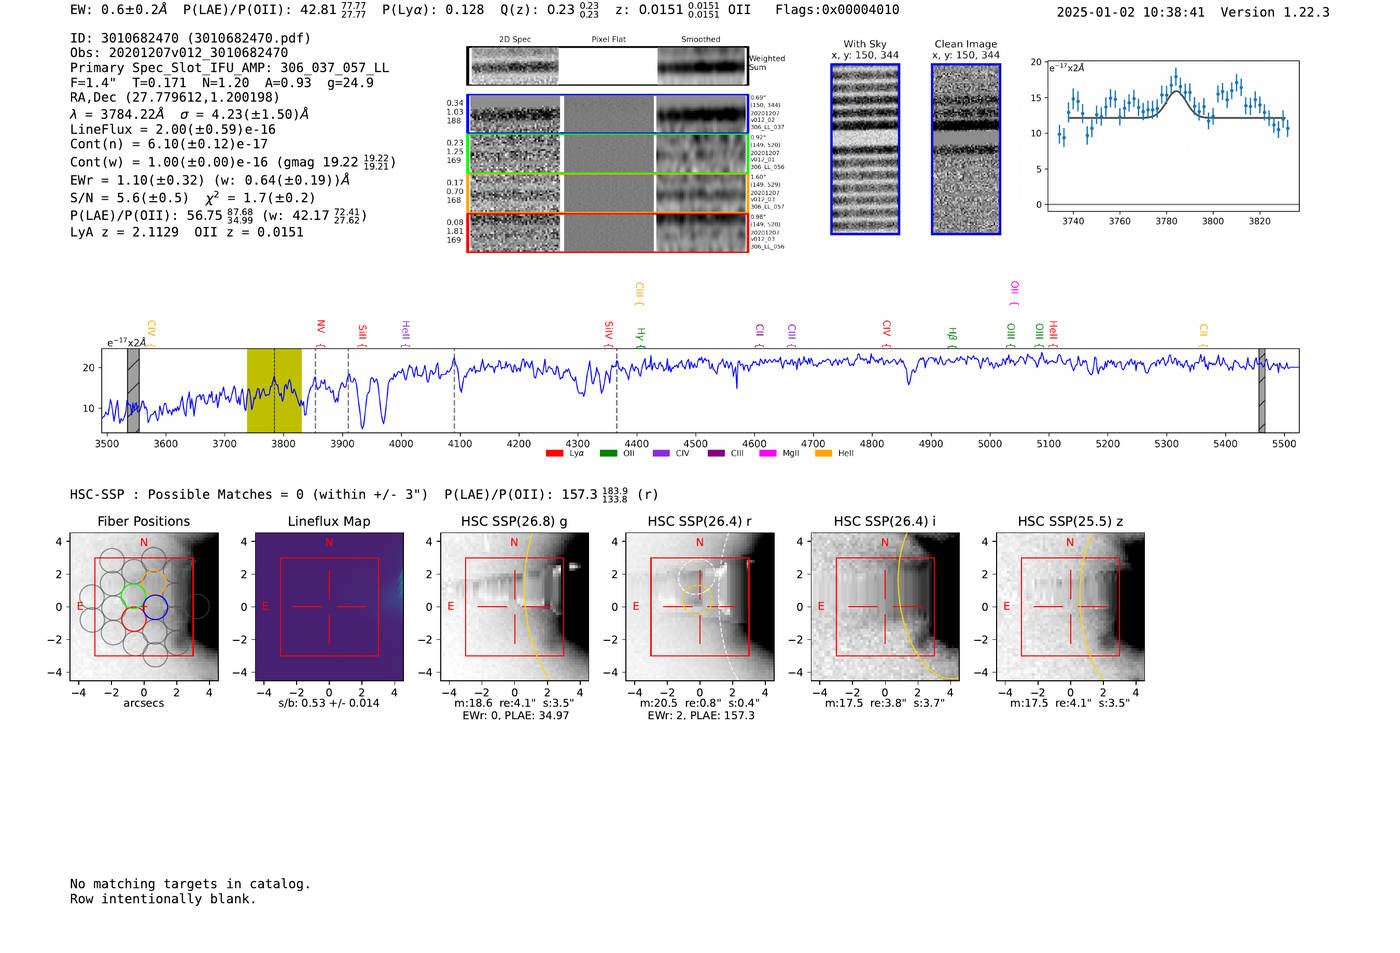The height and width of the screenshot is (953, 1400).
Task: Select the magenta MgII legend swatch
Action: tap(768, 453)
